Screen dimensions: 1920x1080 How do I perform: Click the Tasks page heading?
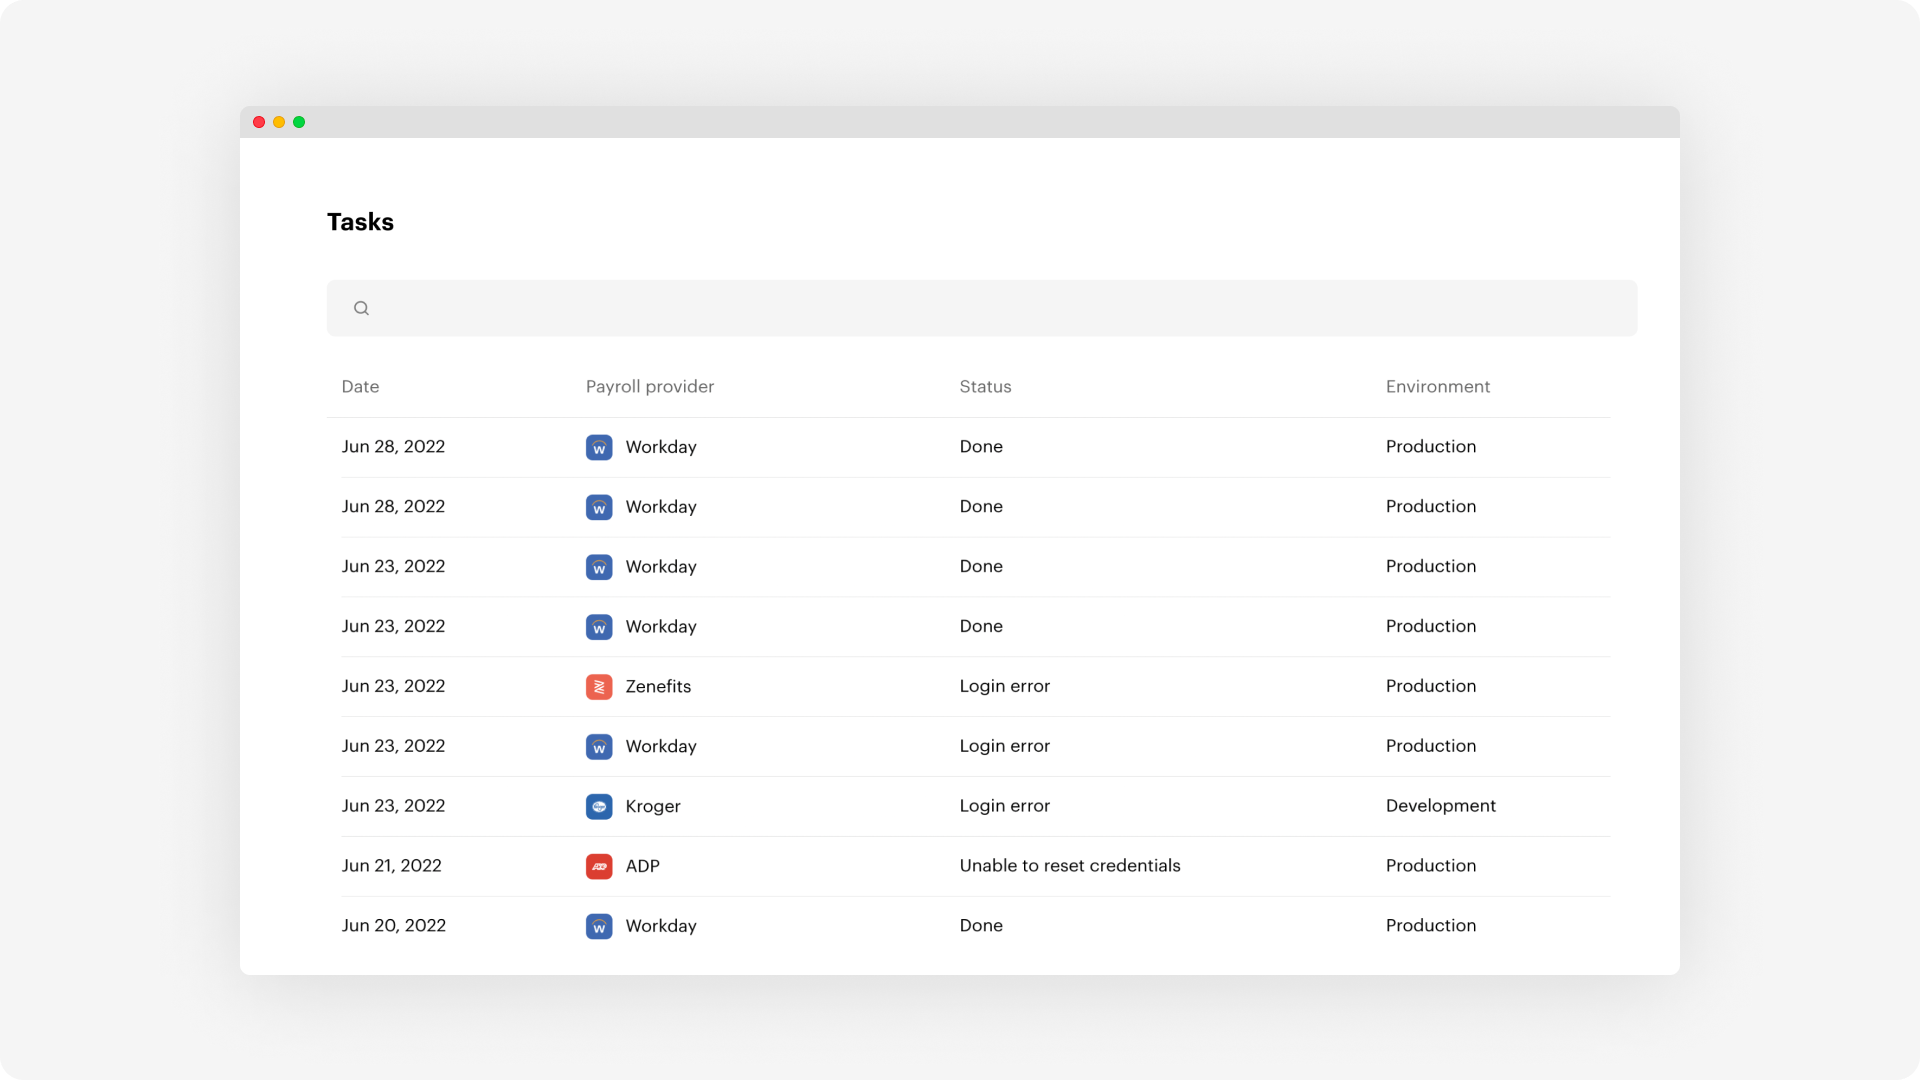360,222
